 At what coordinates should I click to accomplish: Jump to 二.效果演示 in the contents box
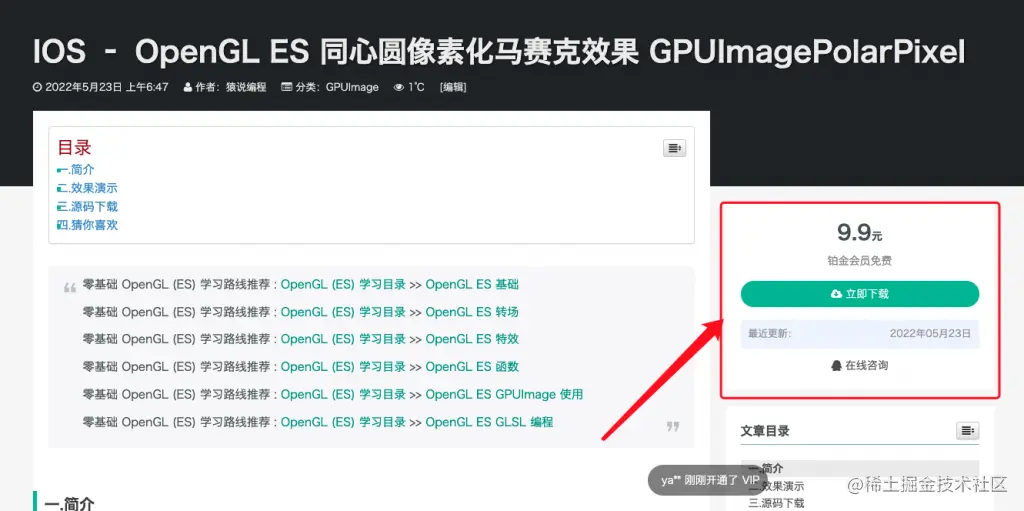coord(88,188)
